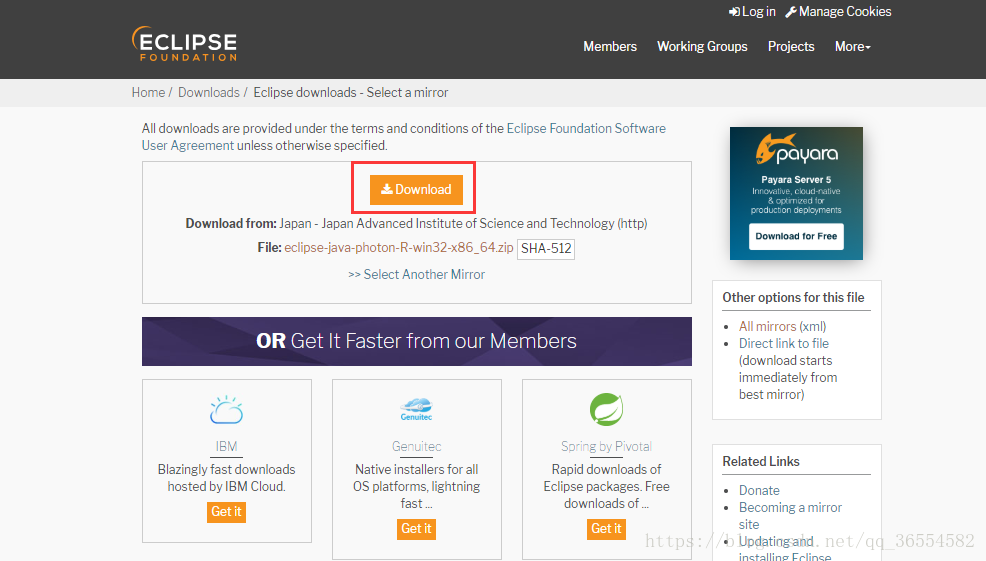Image resolution: width=986 pixels, height=561 pixels.
Task: Open Eclipse Foundation Software User Agreement link
Action: coord(404,136)
